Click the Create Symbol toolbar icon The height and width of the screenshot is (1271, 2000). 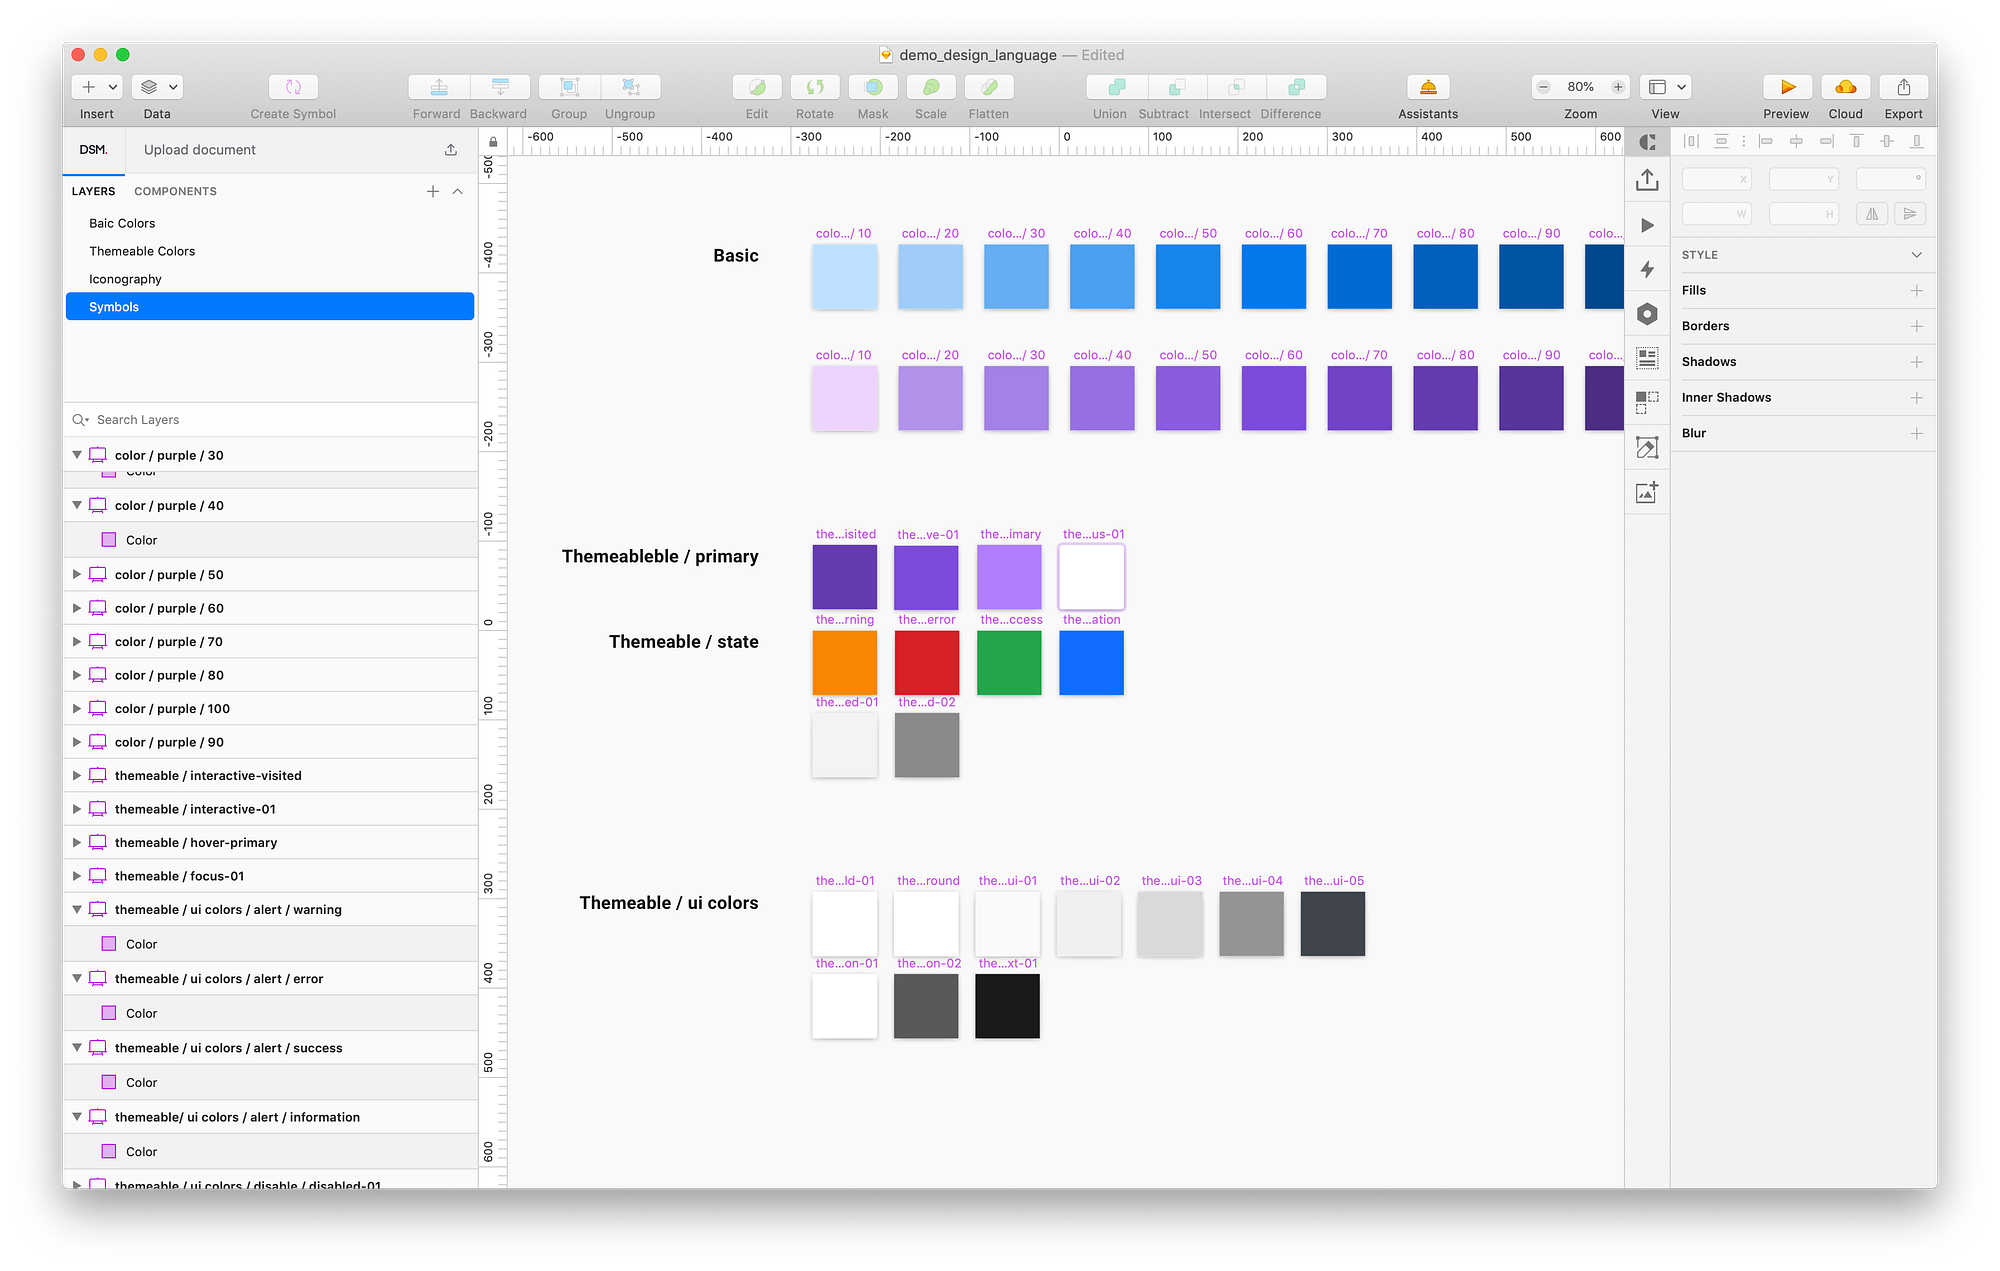[x=293, y=88]
